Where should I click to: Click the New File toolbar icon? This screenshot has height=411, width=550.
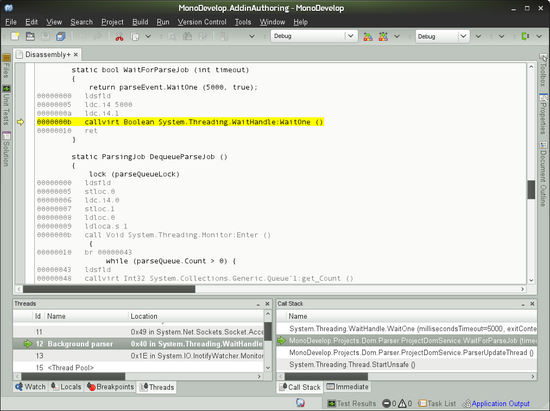pos(15,36)
